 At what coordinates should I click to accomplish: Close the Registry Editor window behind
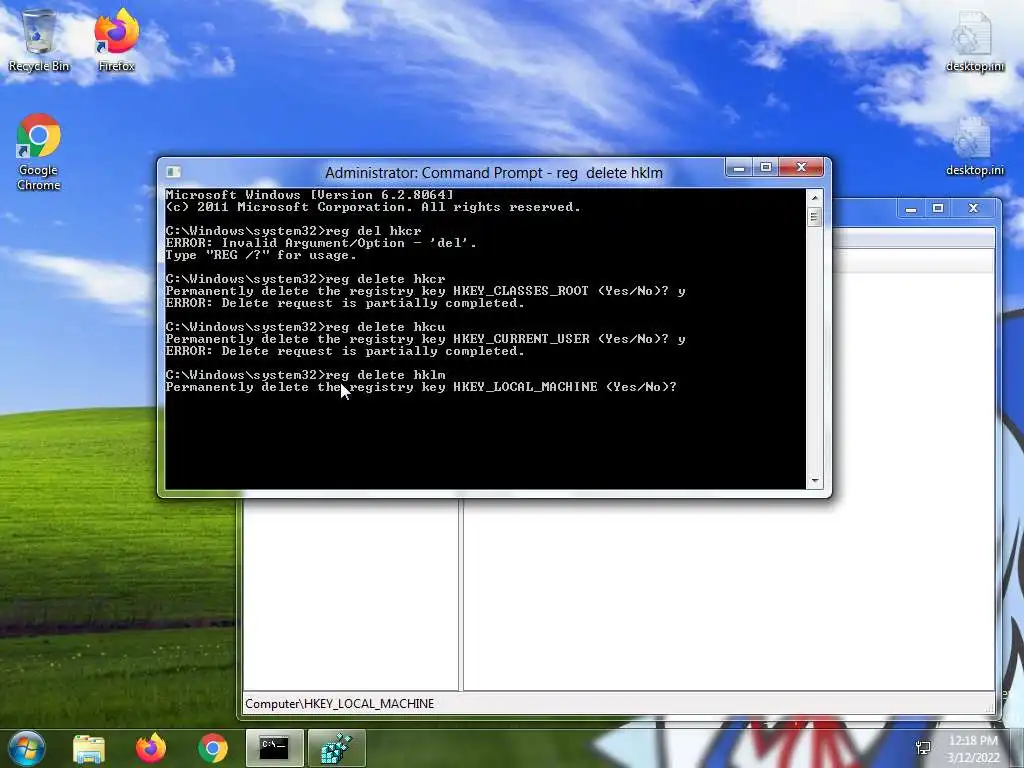[974, 208]
